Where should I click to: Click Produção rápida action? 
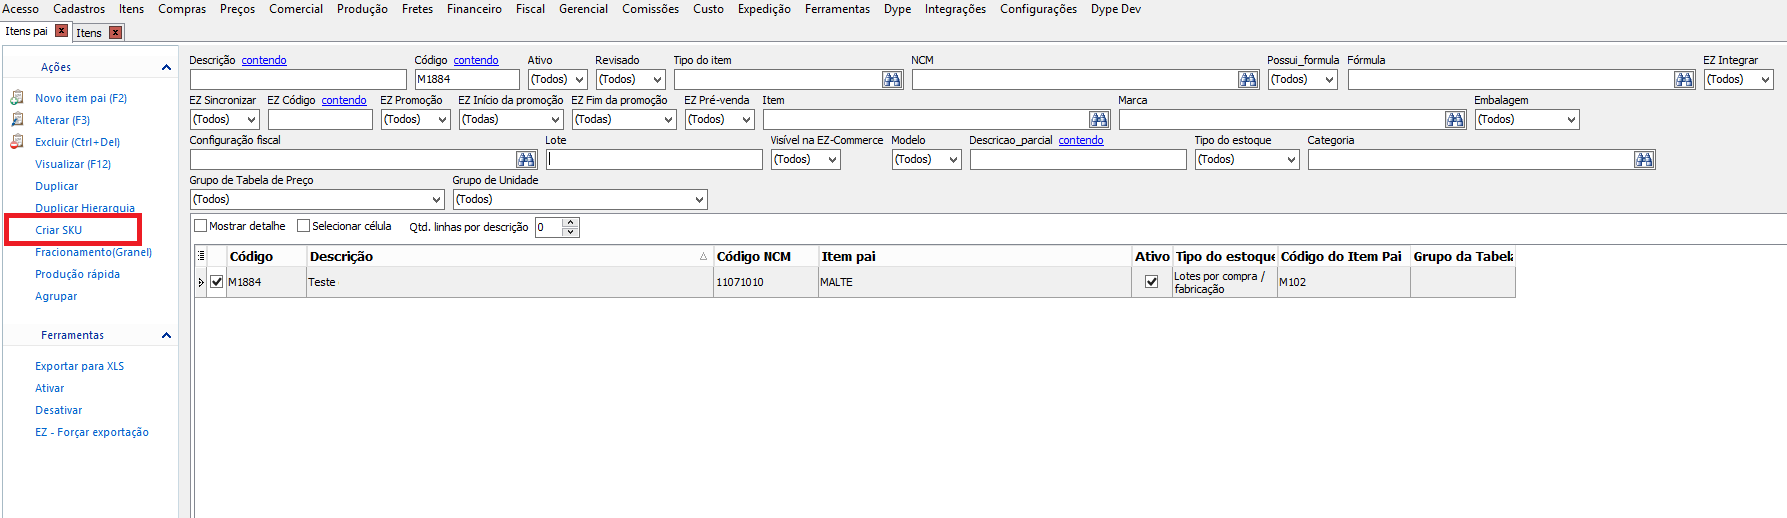78,274
